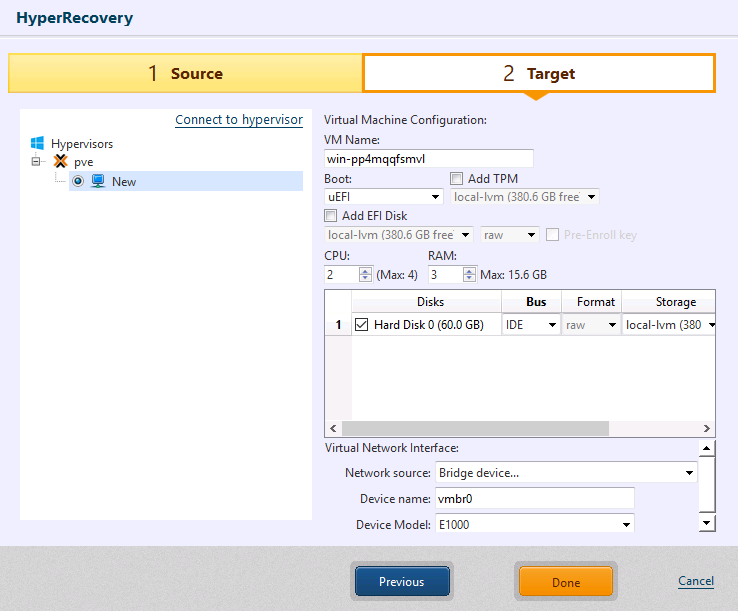Click the New virtual machine monitor icon

point(98,181)
